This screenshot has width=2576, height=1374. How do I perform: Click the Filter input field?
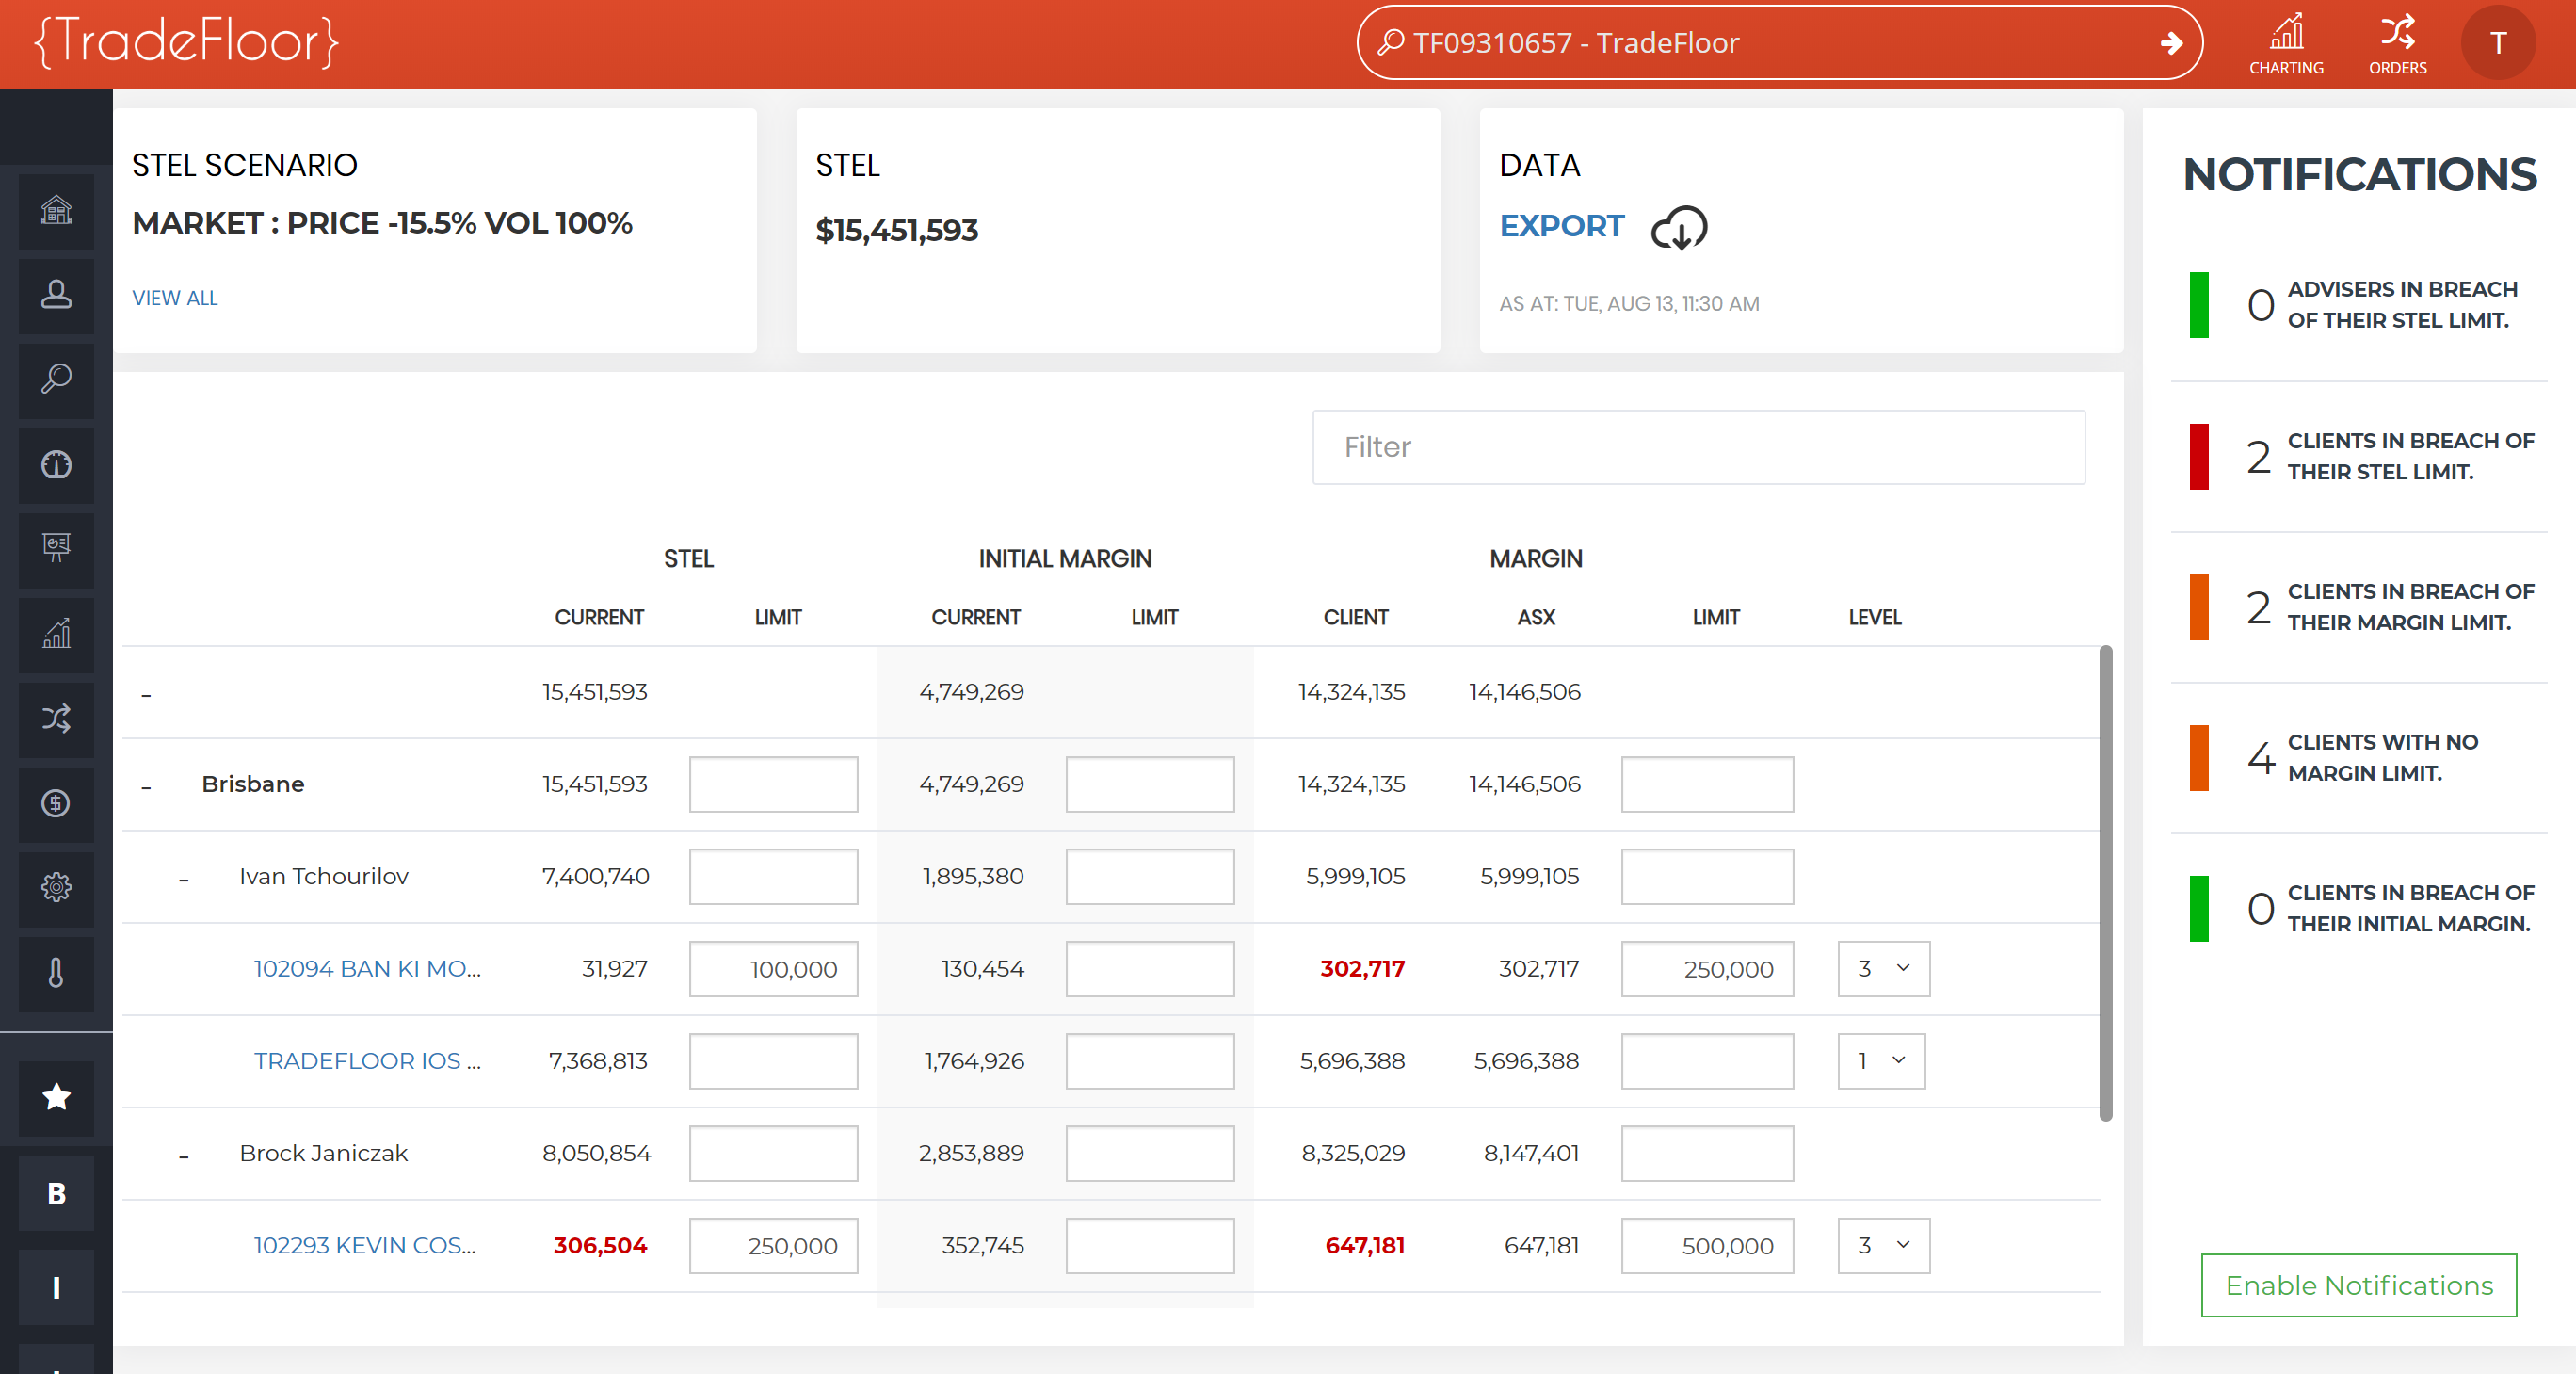point(1699,447)
